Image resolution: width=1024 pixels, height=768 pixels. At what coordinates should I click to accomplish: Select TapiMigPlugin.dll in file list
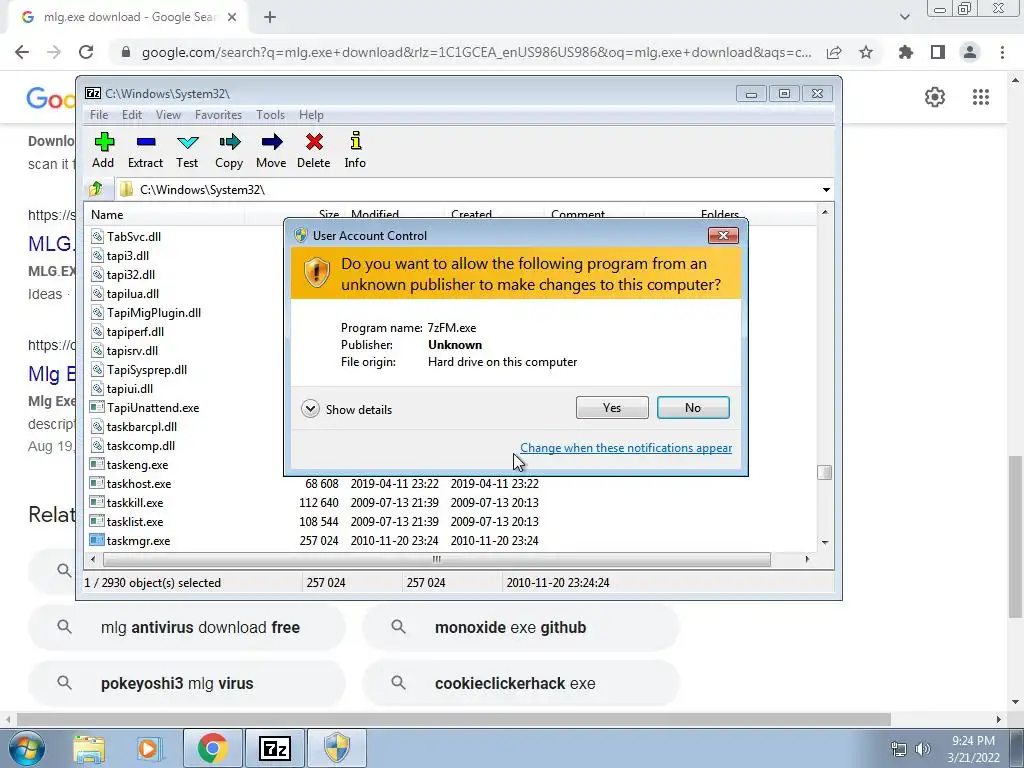click(x=154, y=312)
